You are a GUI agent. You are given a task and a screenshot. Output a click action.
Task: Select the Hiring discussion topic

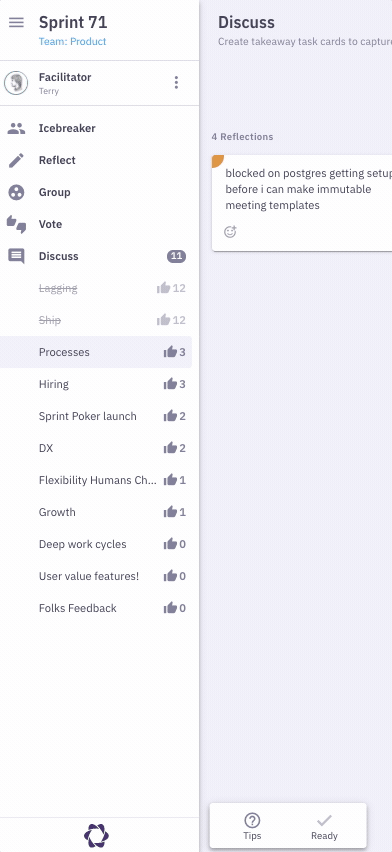click(96, 384)
